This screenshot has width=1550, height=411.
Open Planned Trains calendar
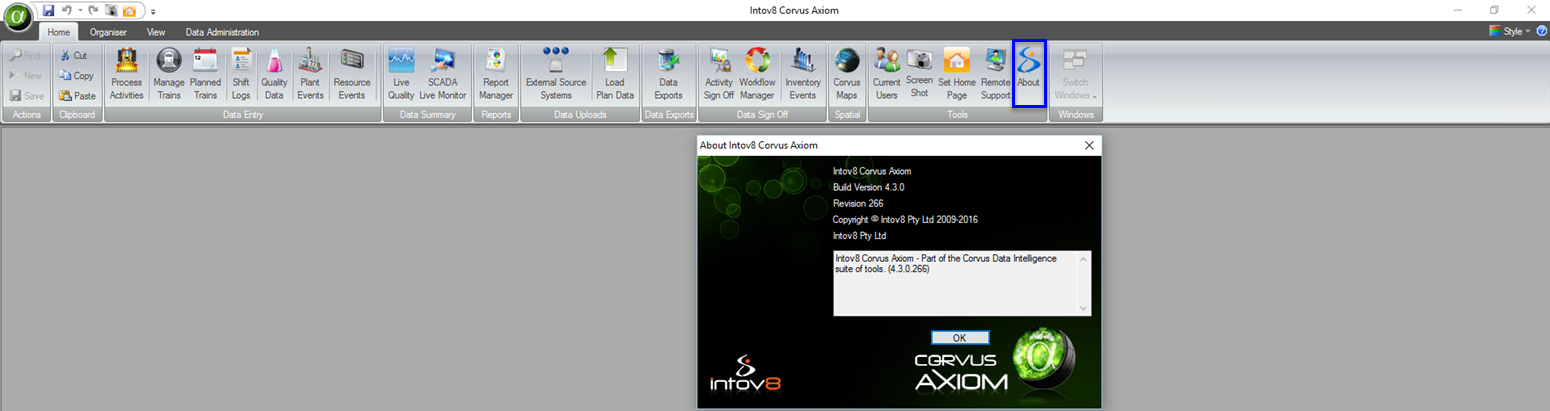tap(205, 74)
